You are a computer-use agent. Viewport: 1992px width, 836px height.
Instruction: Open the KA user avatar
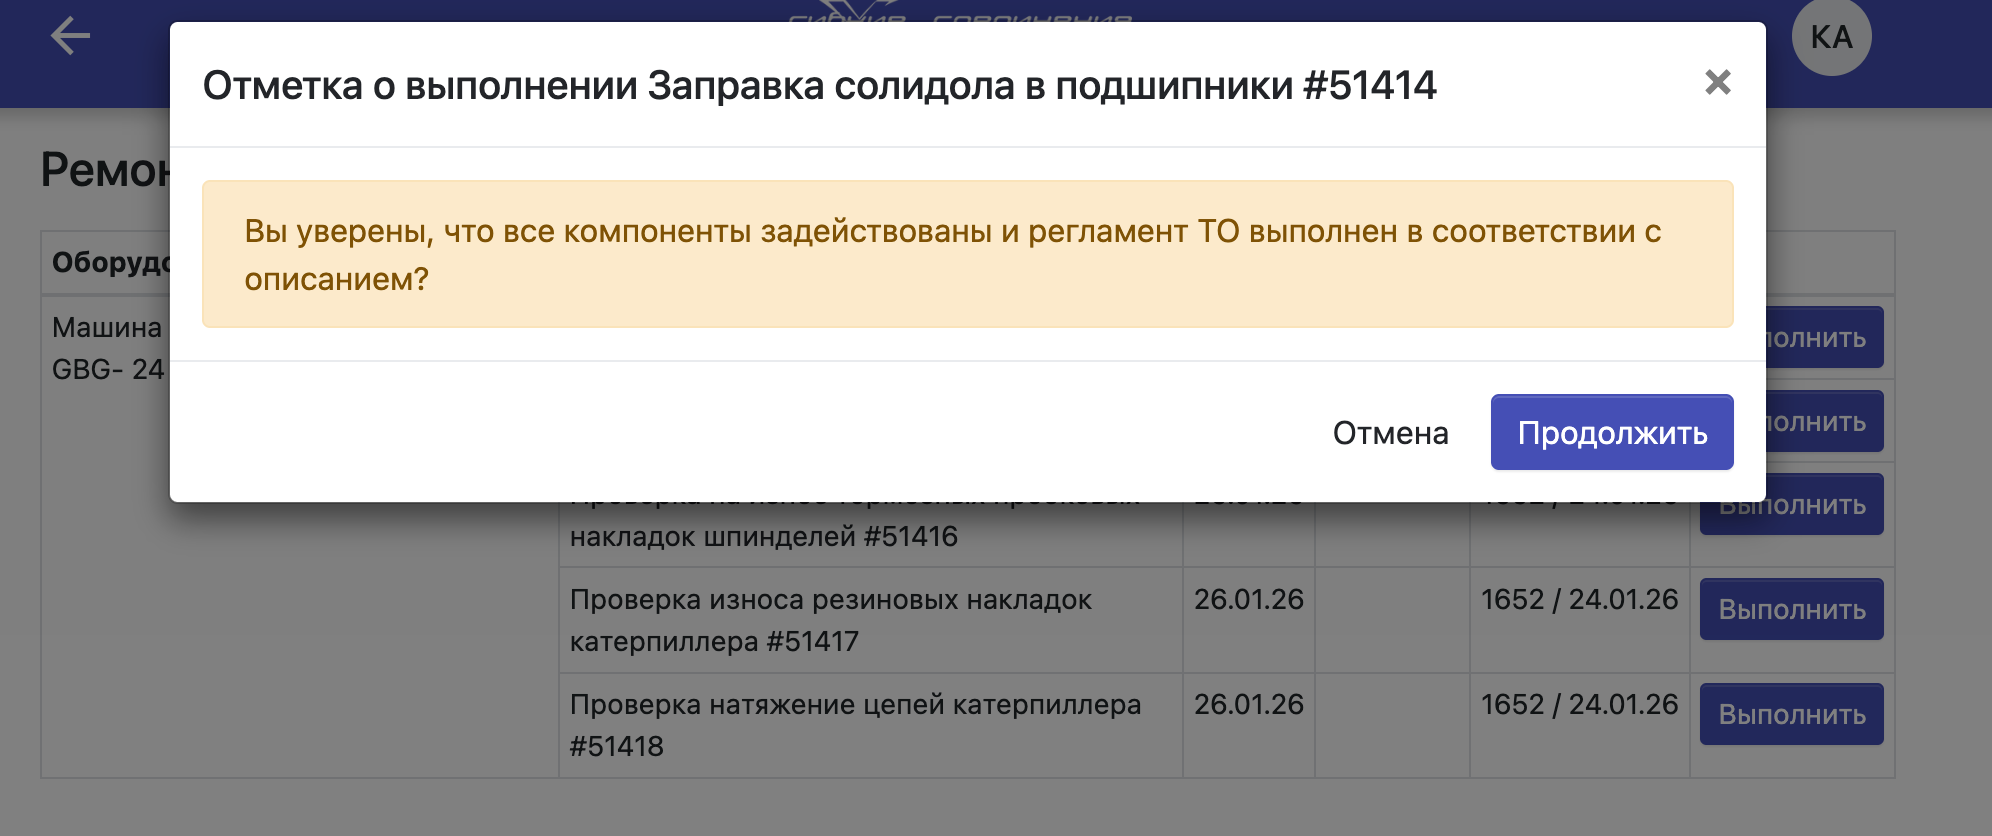point(1830,38)
